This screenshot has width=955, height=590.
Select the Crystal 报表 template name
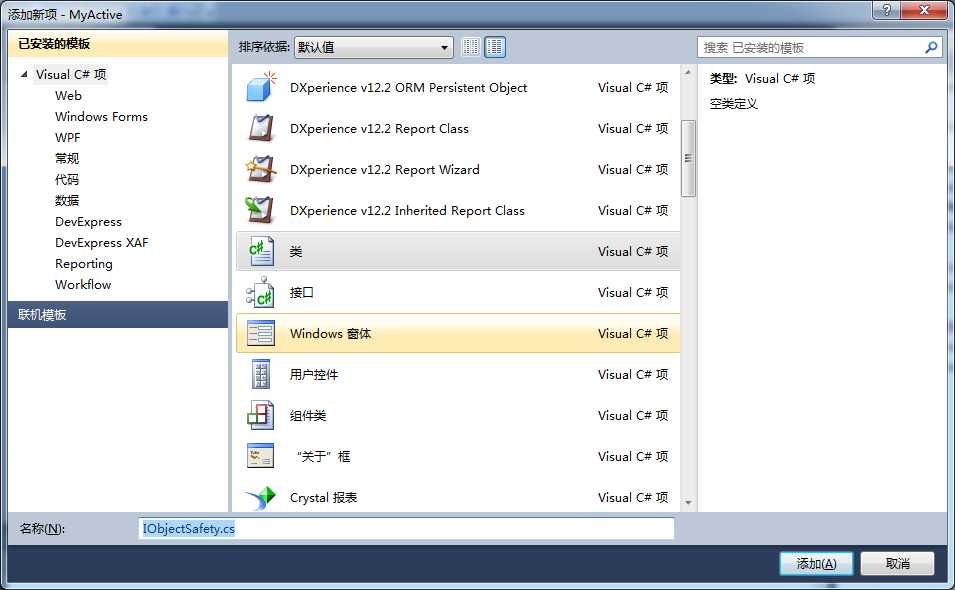[323, 497]
